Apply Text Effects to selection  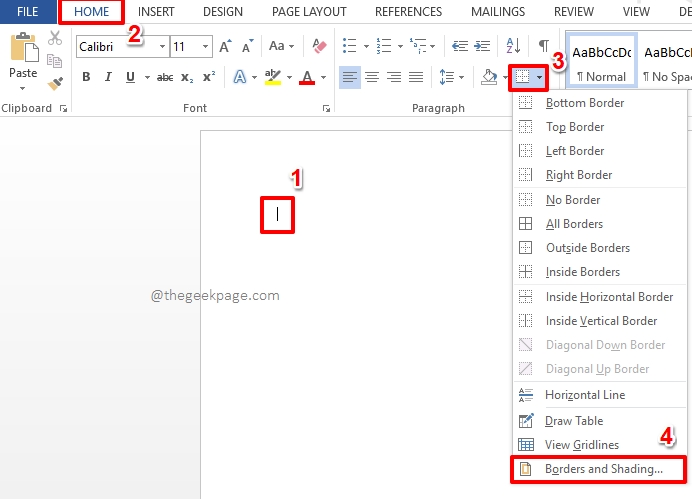point(240,77)
